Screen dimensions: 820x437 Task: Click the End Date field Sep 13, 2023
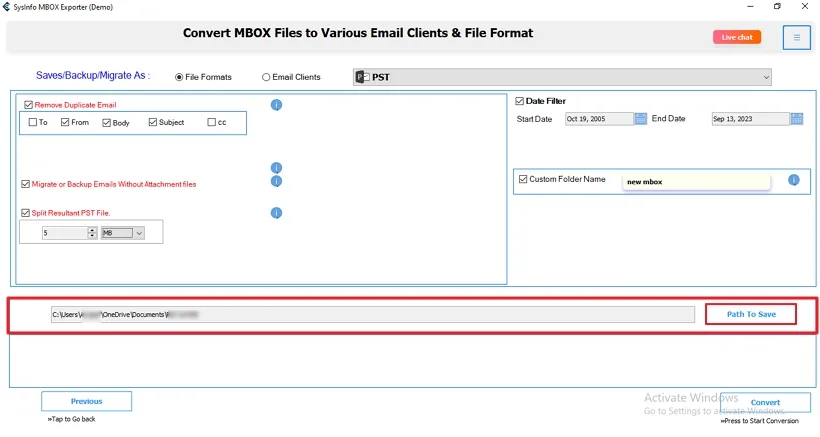(x=750, y=119)
